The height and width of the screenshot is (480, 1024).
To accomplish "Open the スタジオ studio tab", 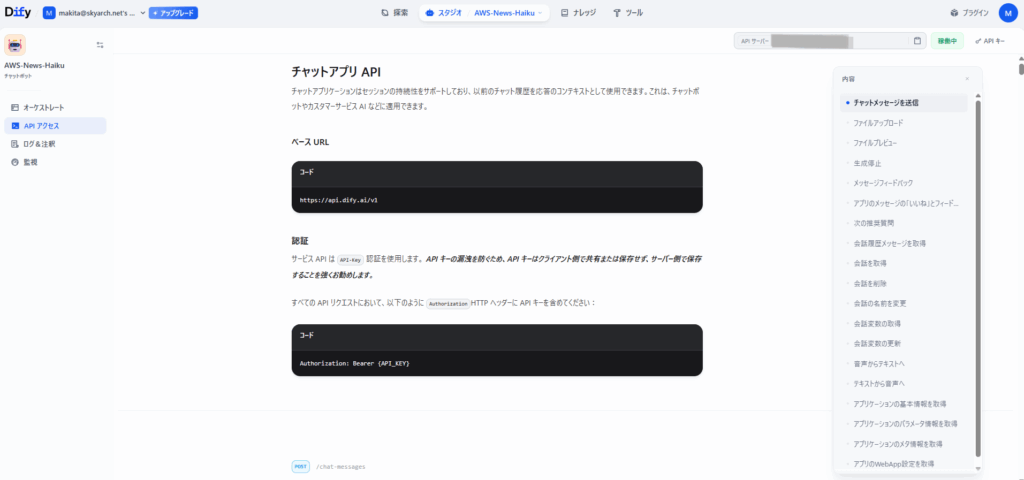I will click(443, 13).
